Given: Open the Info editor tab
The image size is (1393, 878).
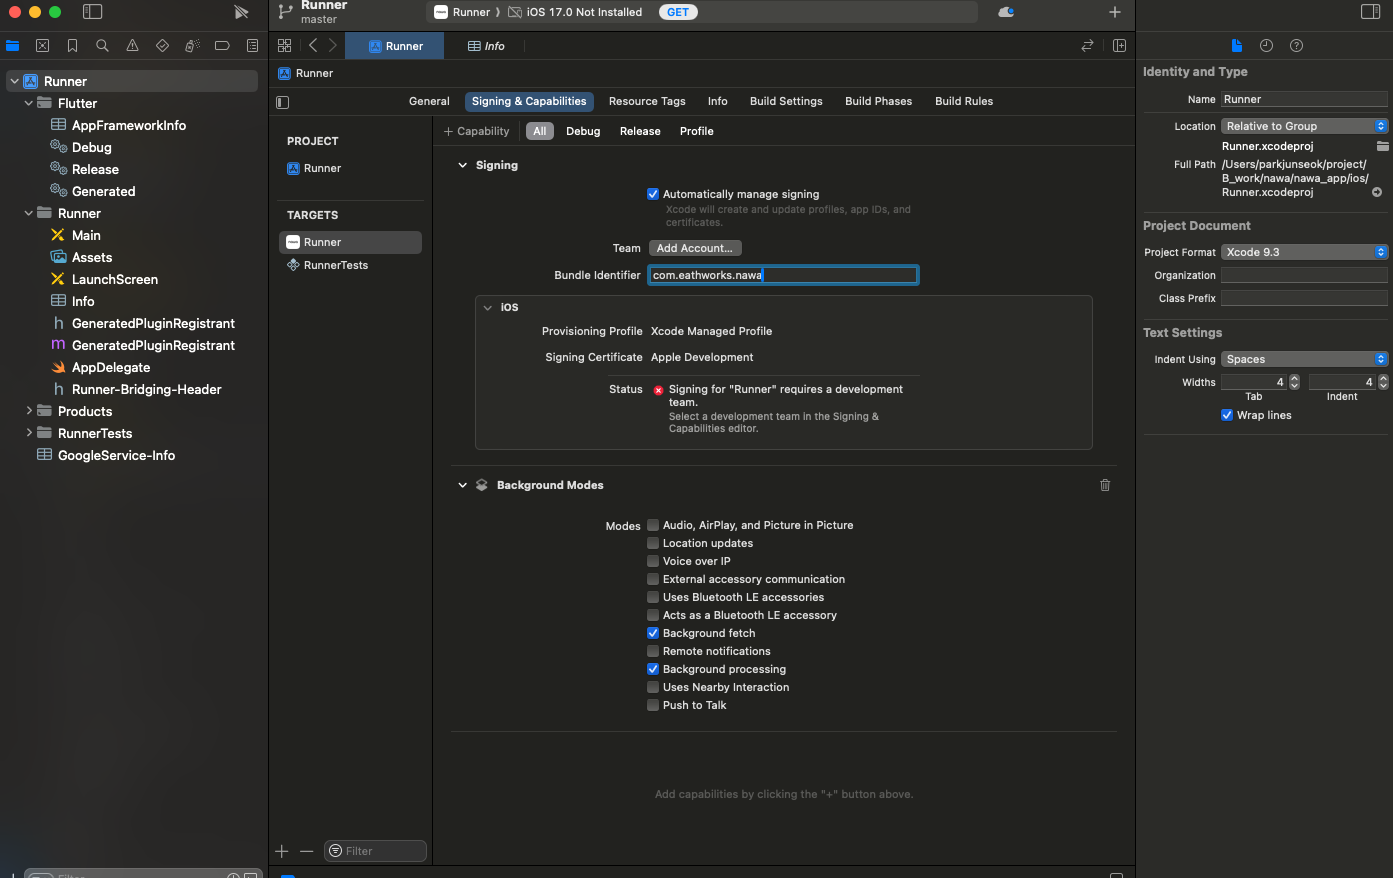Looking at the screenshot, I should click(486, 46).
